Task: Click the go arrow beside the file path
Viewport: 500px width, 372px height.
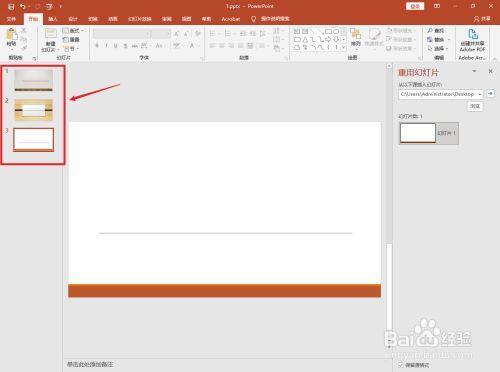Action: (x=490, y=94)
